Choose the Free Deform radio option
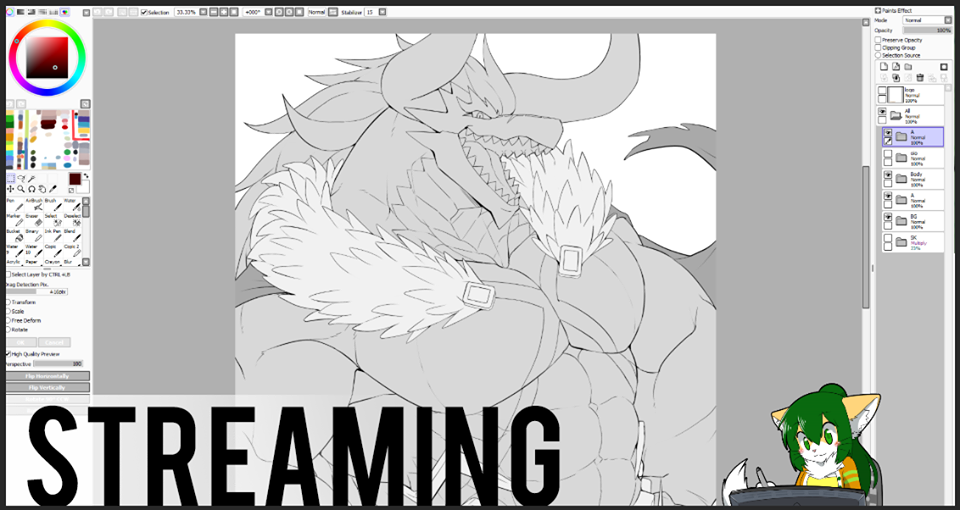 [9, 320]
